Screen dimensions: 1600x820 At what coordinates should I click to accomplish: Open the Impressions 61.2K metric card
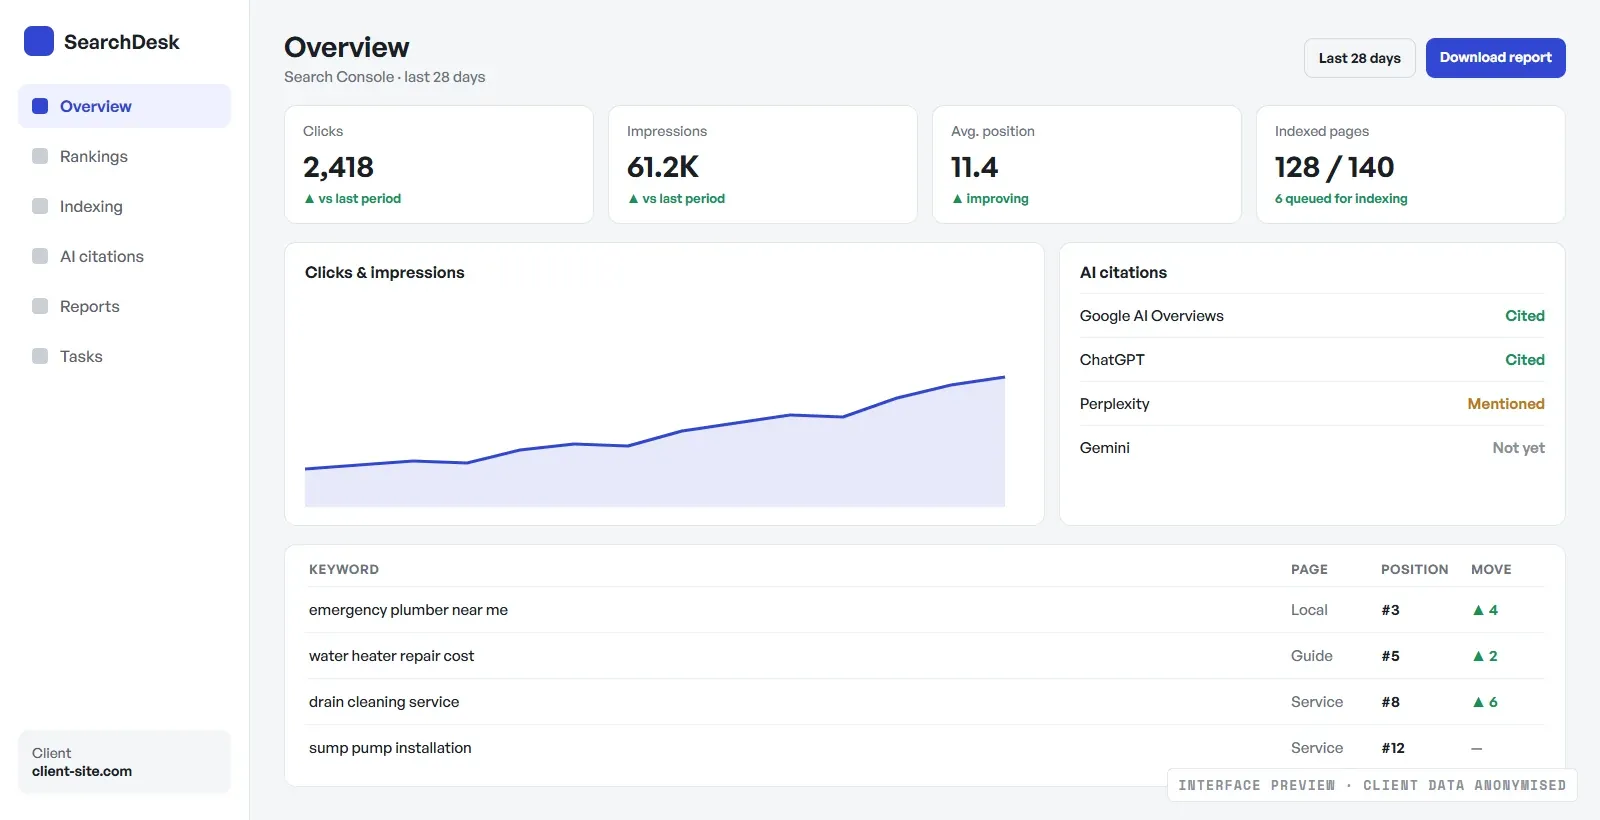pos(763,164)
